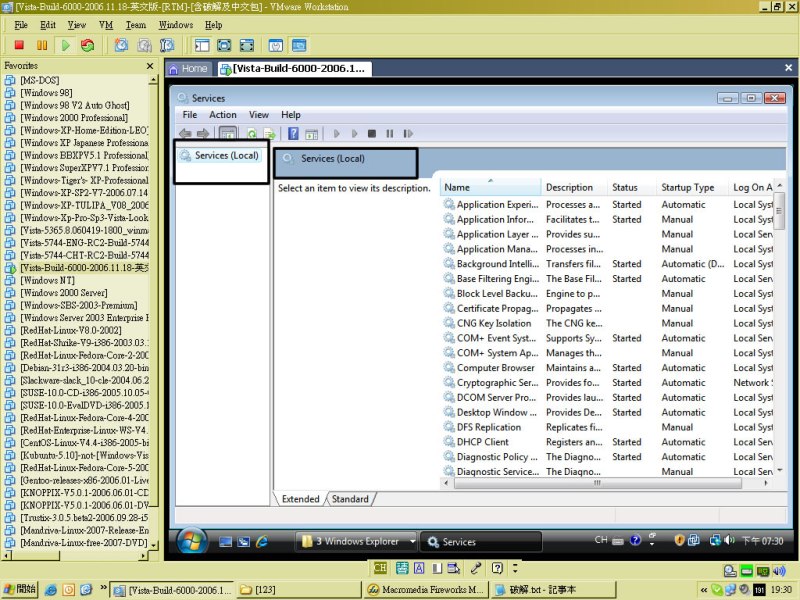Select DFS Replication service row
800x600 pixels.
click(607, 427)
